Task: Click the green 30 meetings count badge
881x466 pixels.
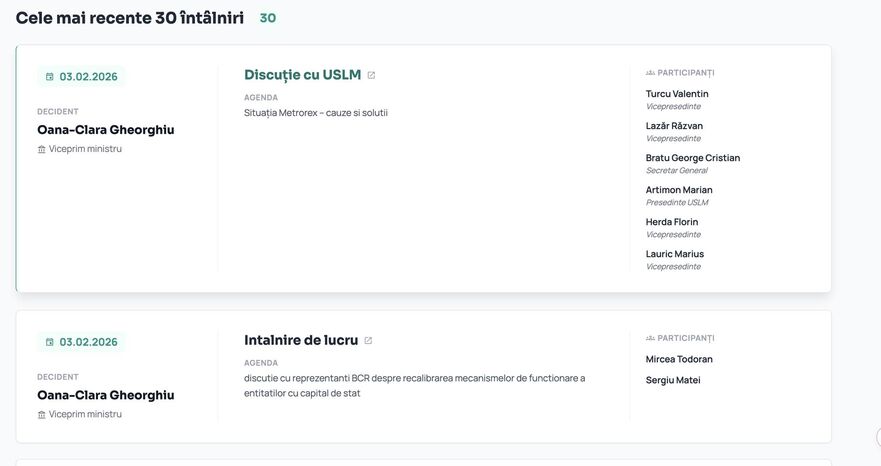Action: tap(268, 18)
